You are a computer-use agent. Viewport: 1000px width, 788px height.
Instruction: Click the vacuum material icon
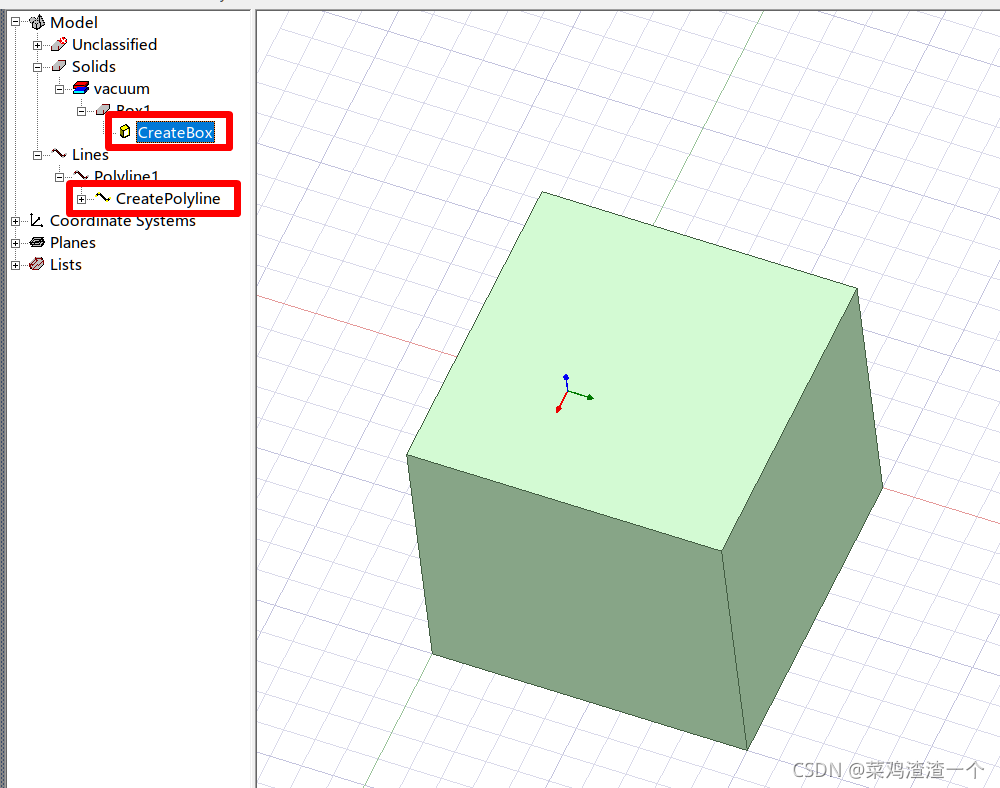point(81,88)
